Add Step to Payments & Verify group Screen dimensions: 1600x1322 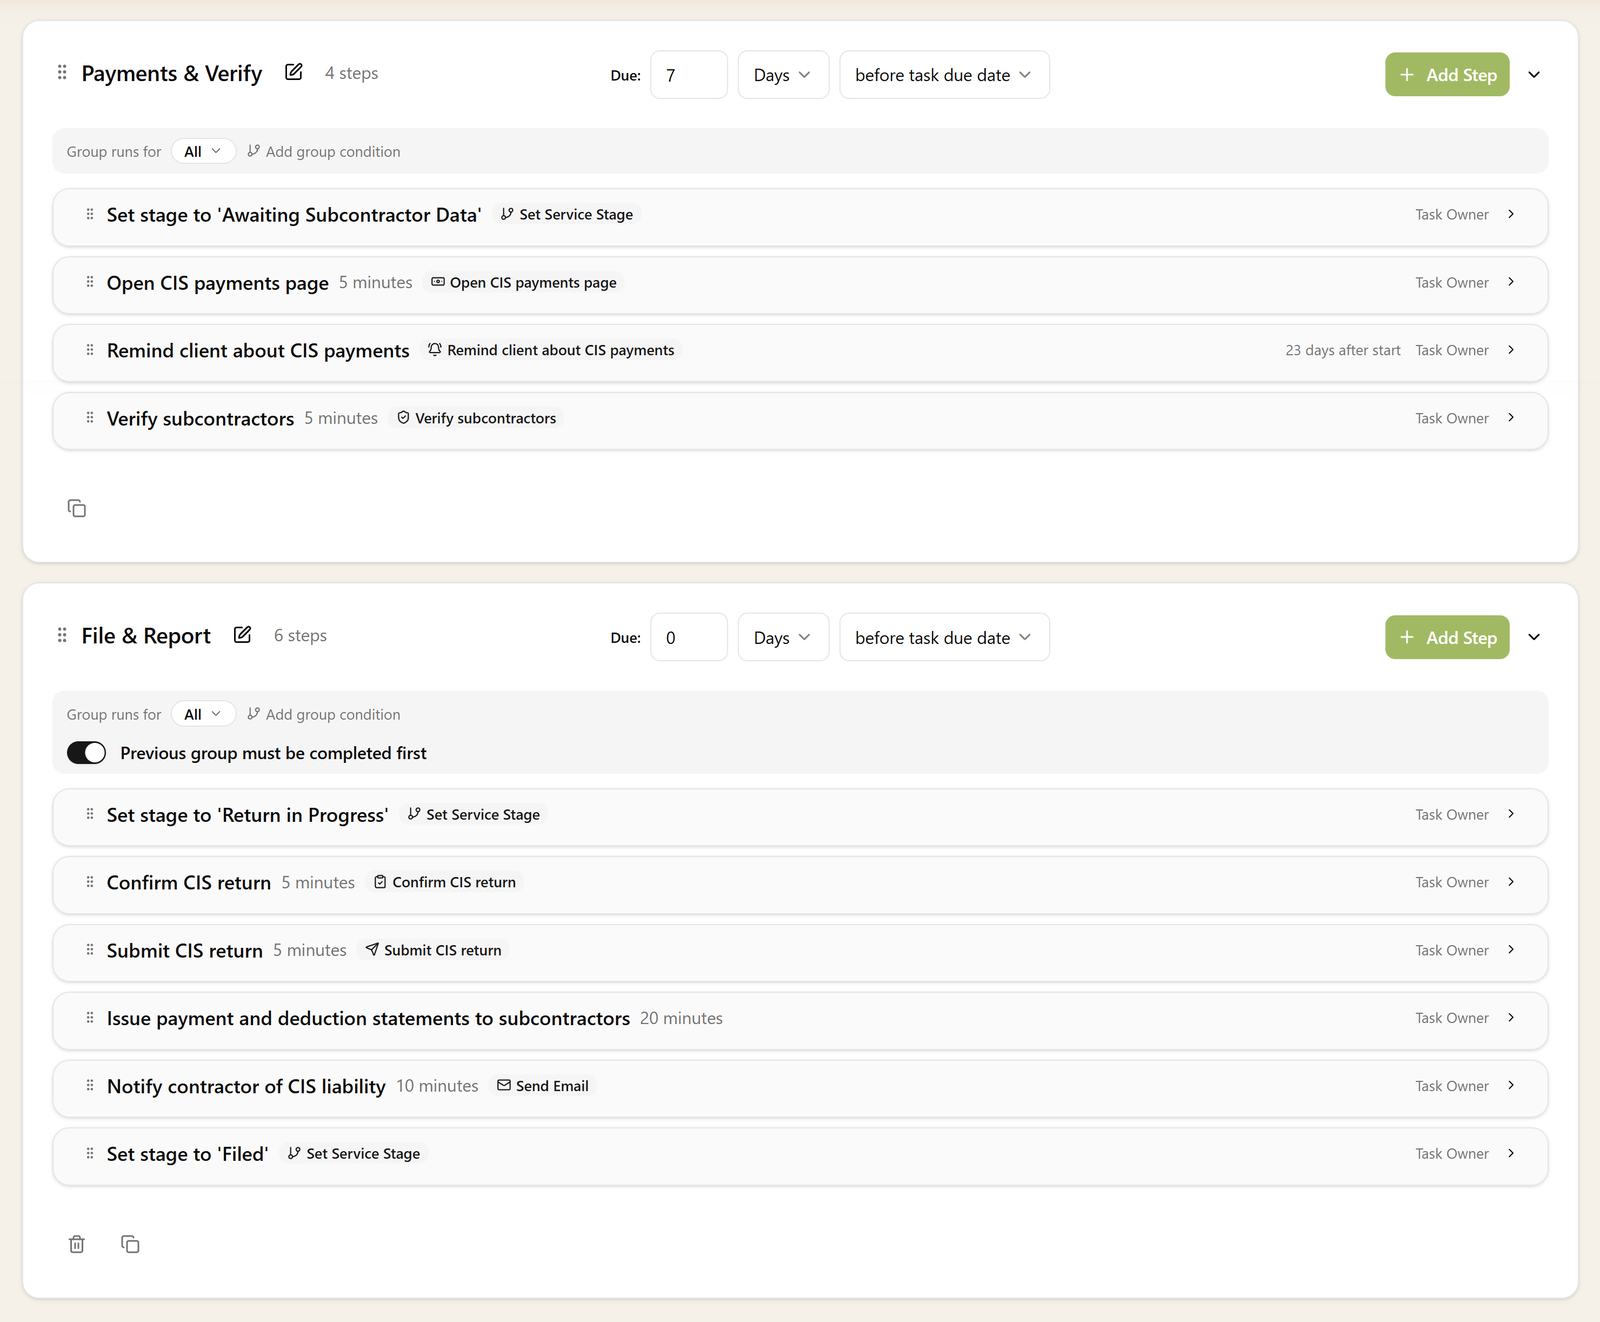click(1447, 75)
